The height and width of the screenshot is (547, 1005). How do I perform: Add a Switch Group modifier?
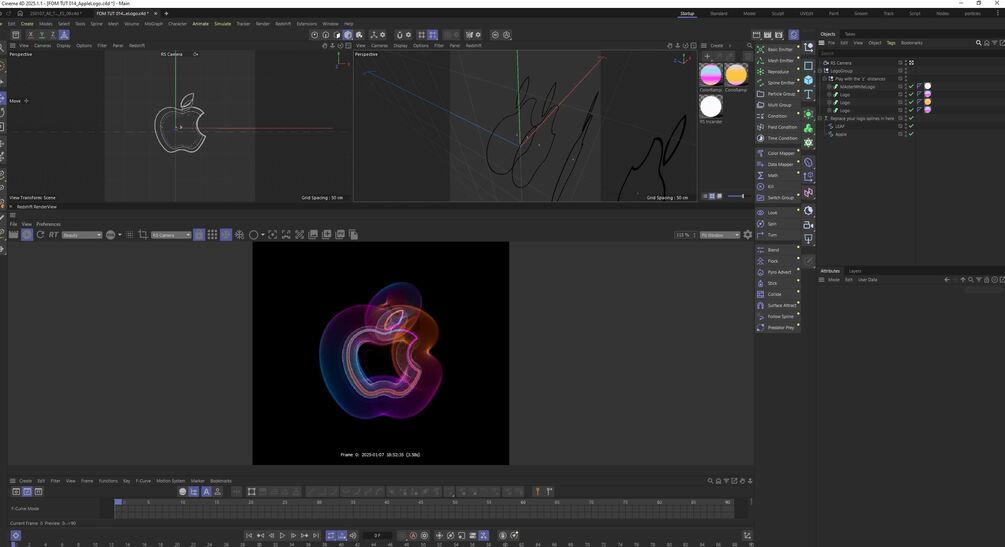pyautogui.click(x=777, y=198)
